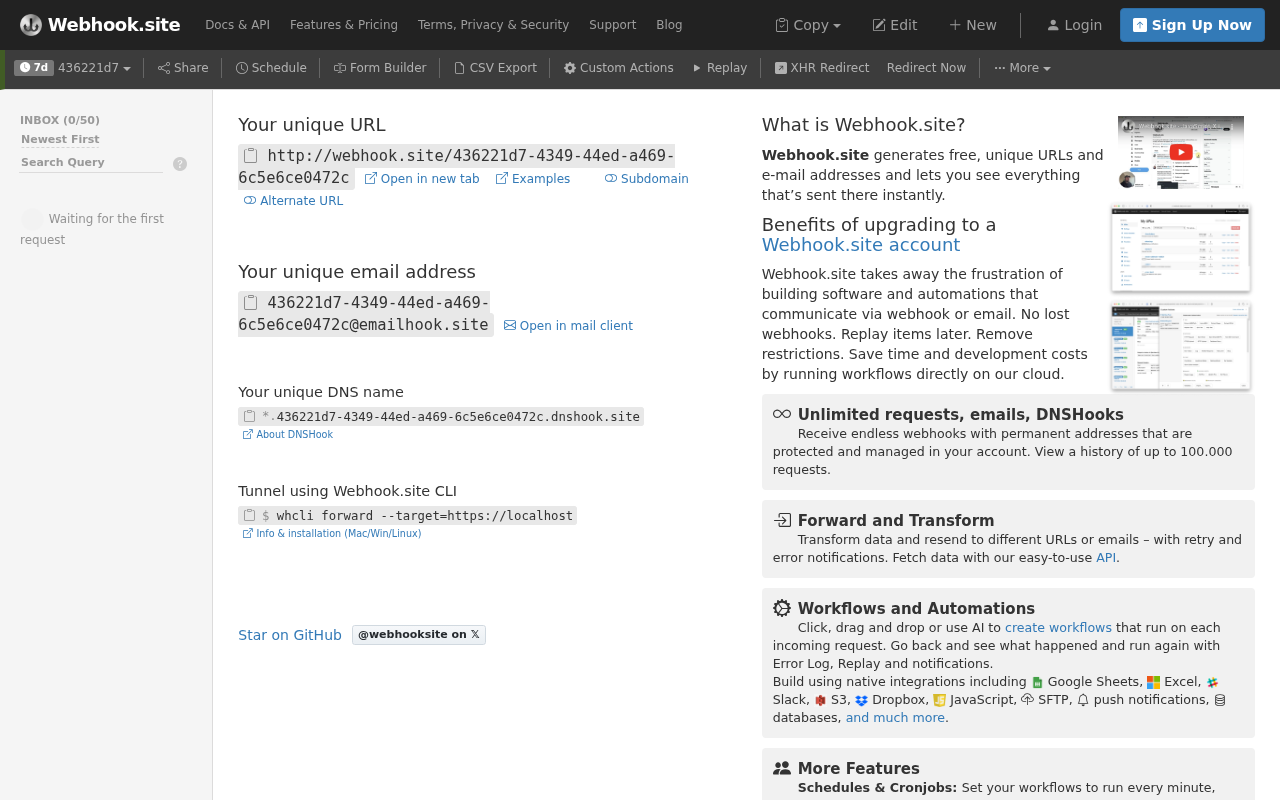Open Custom Actions
1280x800 pixels.
click(618, 68)
